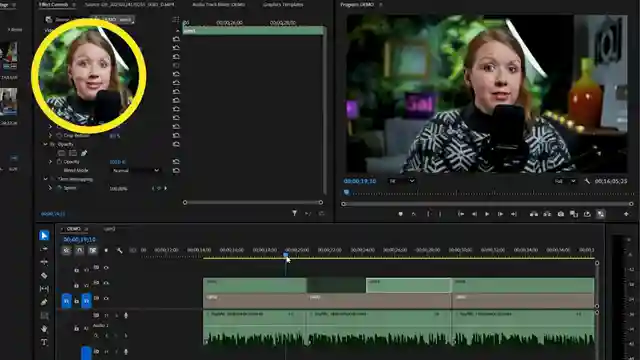
Task: Lock the A1 audio track
Action: tap(76, 328)
